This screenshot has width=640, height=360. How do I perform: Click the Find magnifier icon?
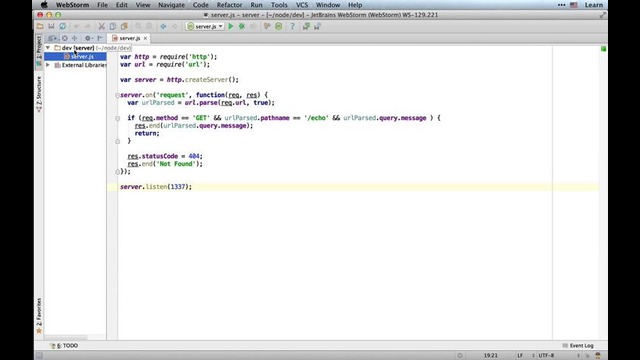click(x=138, y=26)
